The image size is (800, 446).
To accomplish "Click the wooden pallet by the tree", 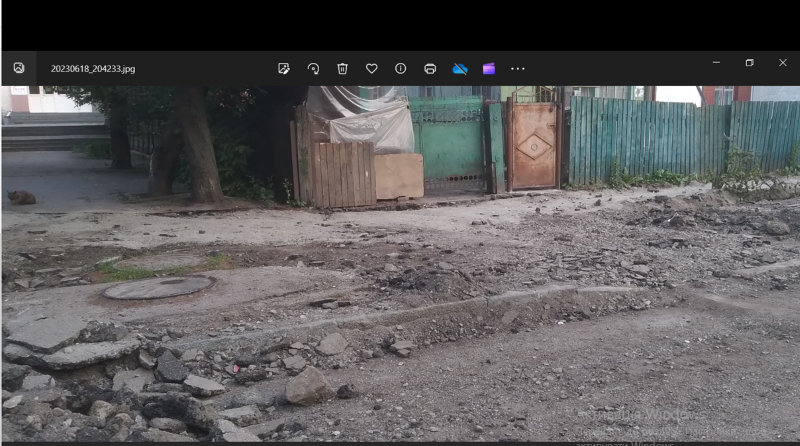I will 343,173.
